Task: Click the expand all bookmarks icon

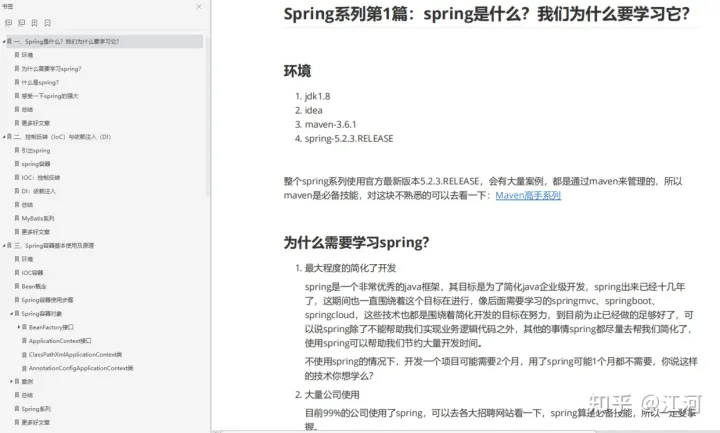Action: click(8, 22)
